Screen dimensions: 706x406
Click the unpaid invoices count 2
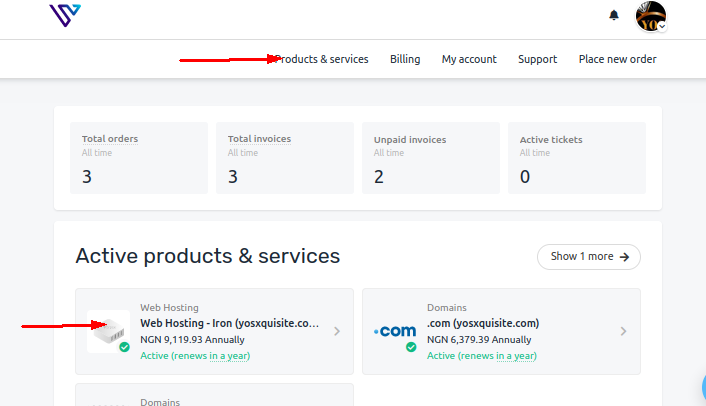pyautogui.click(x=379, y=177)
